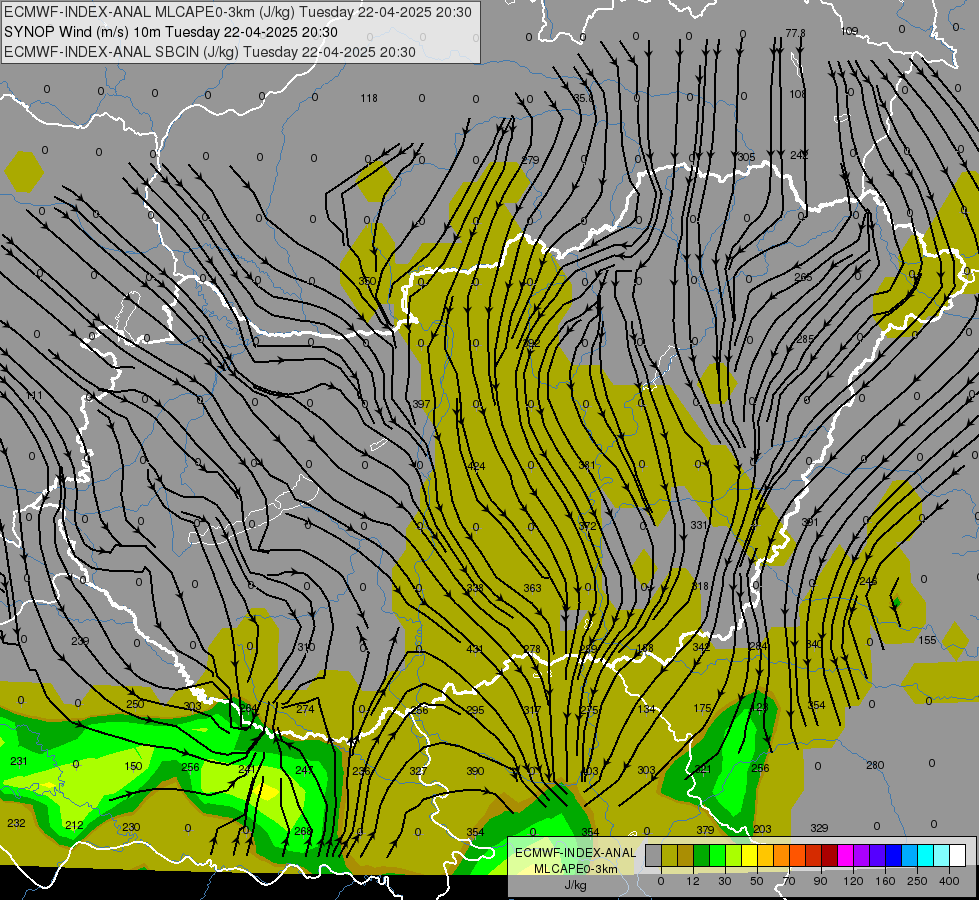The width and height of the screenshot is (979, 900).
Task: Click the SBCIN title line
Action: 210,52
